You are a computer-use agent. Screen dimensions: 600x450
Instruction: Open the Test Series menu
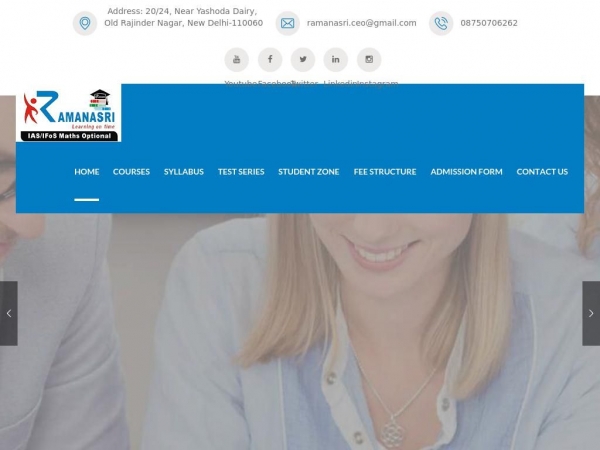(x=241, y=172)
